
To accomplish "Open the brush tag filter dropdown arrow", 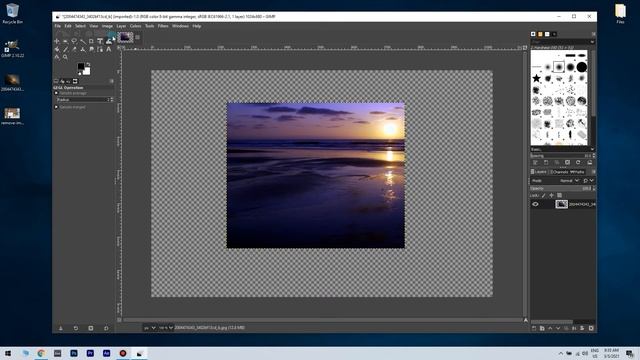I will click(x=592, y=42).
